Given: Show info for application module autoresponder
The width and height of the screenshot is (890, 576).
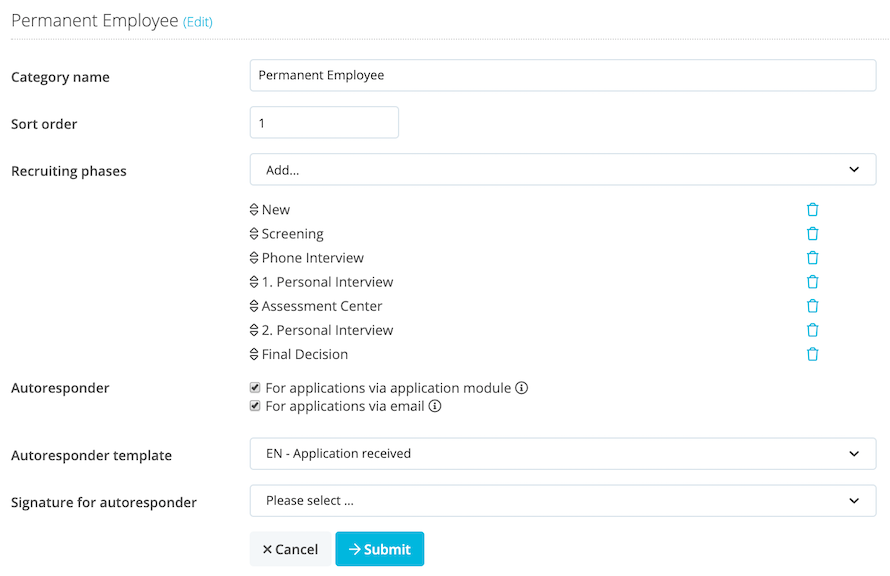Looking at the screenshot, I should click(521, 388).
